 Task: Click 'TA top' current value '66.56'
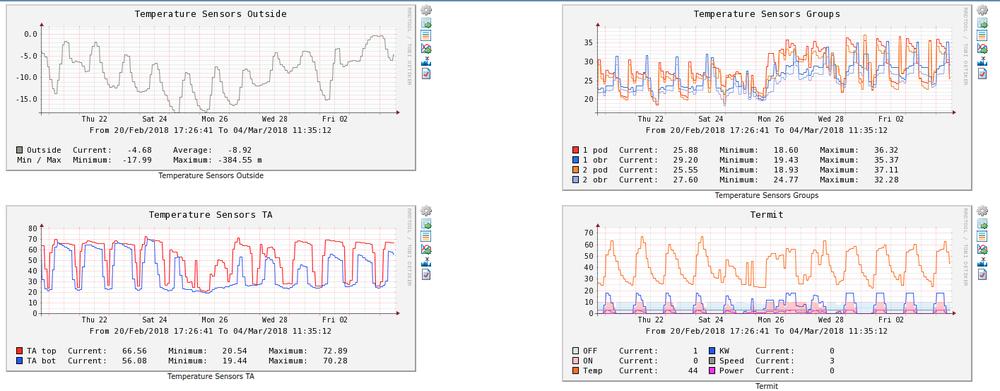(134, 351)
